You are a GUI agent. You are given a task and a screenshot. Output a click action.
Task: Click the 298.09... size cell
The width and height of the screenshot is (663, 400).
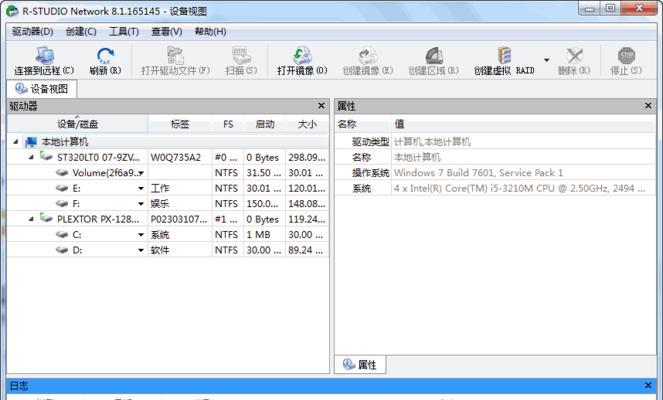point(307,157)
